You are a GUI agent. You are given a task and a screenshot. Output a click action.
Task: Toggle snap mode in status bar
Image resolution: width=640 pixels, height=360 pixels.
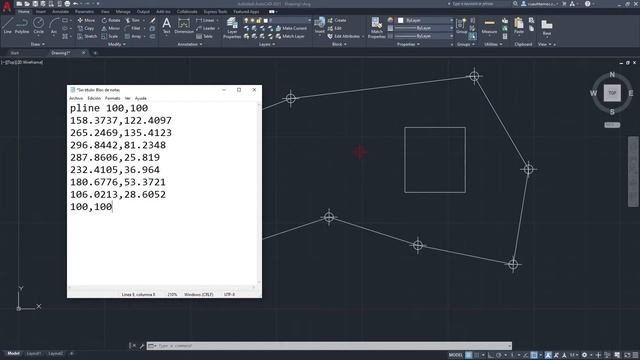[477, 355]
